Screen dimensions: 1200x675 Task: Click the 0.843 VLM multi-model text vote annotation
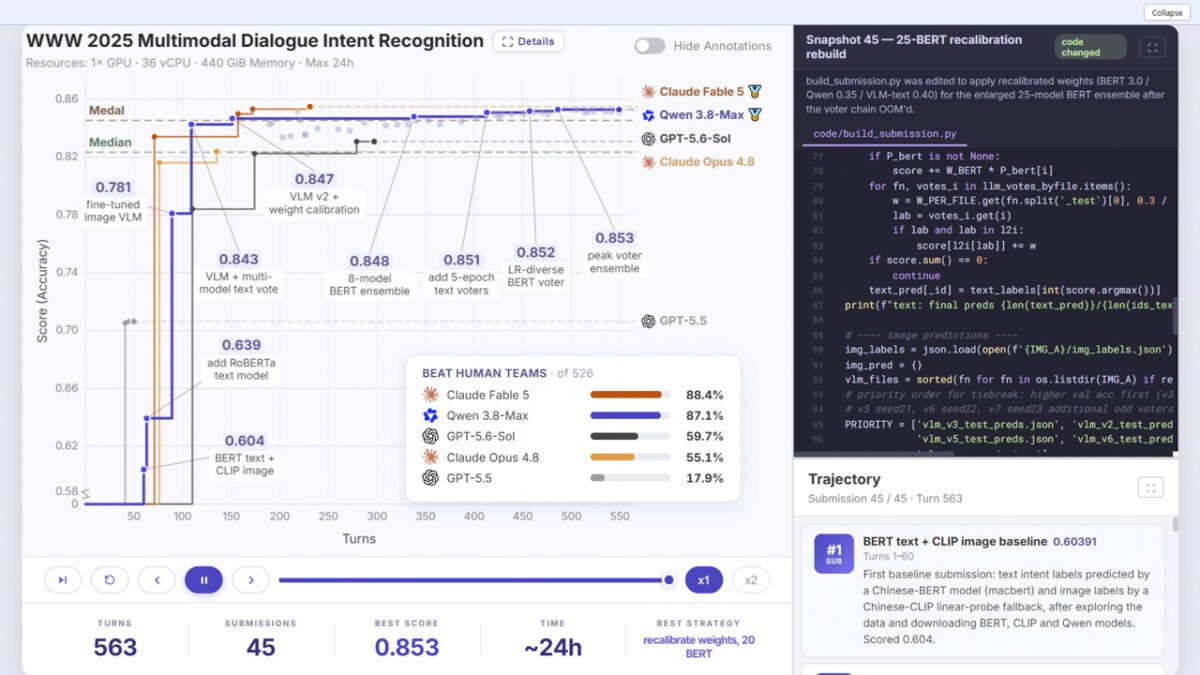click(239, 274)
